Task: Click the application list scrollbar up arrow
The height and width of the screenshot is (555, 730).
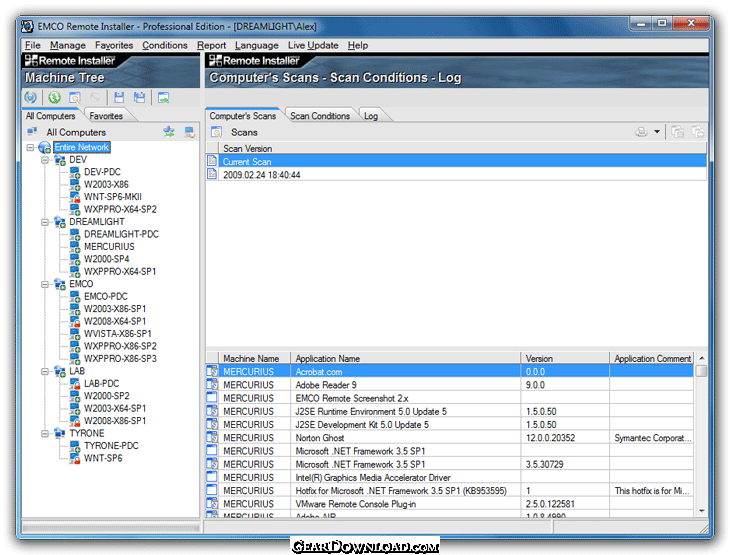Action: pyautogui.click(x=702, y=358)
